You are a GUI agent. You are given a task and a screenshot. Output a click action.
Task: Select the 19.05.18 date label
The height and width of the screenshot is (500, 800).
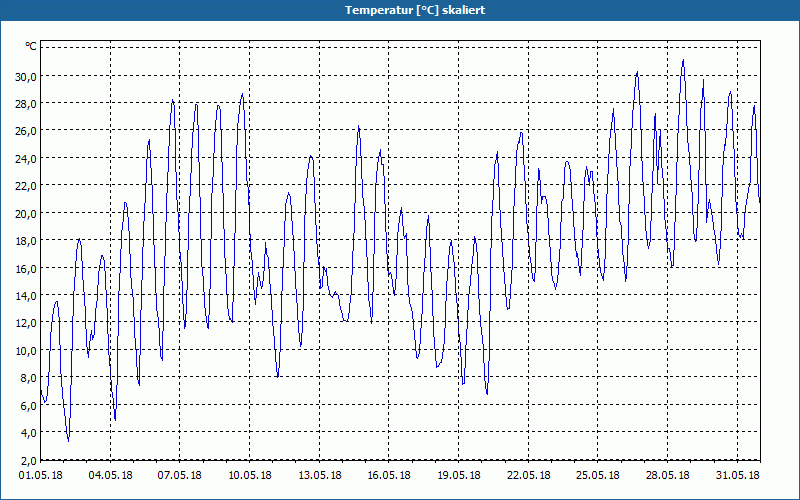tap(459, 476)
